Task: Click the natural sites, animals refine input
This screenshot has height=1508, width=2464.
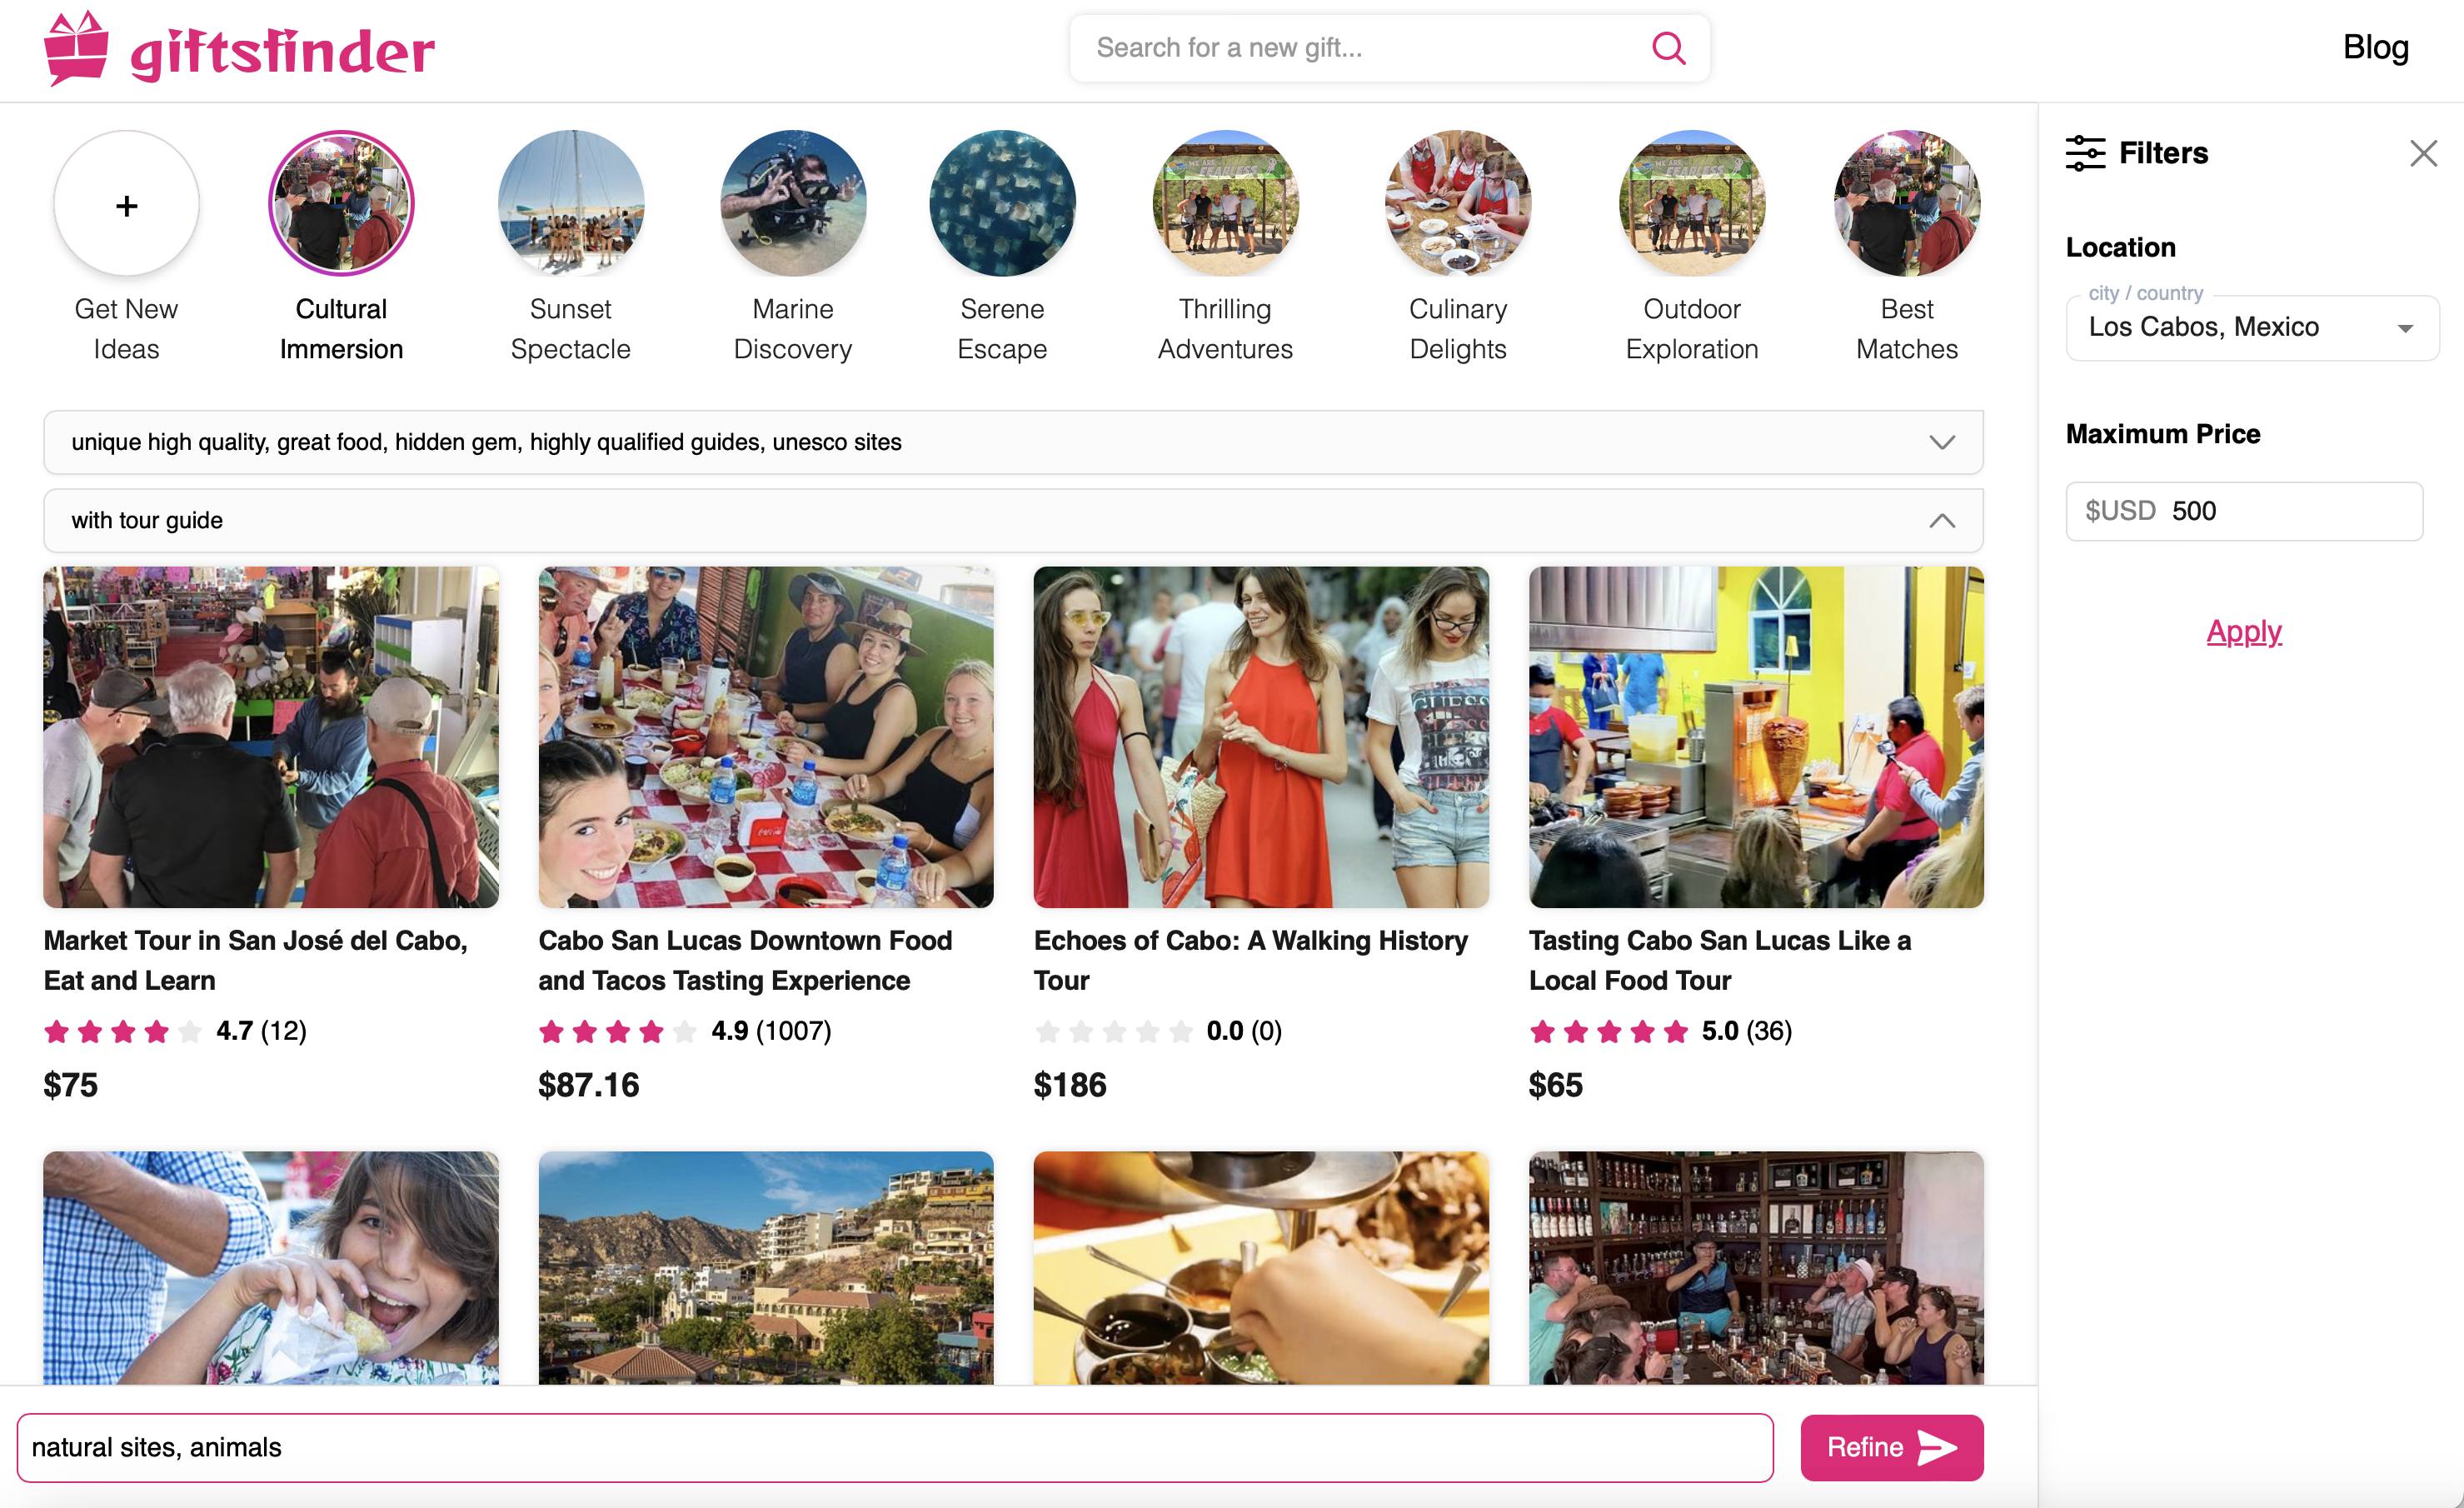Action: click(895, 1447)
